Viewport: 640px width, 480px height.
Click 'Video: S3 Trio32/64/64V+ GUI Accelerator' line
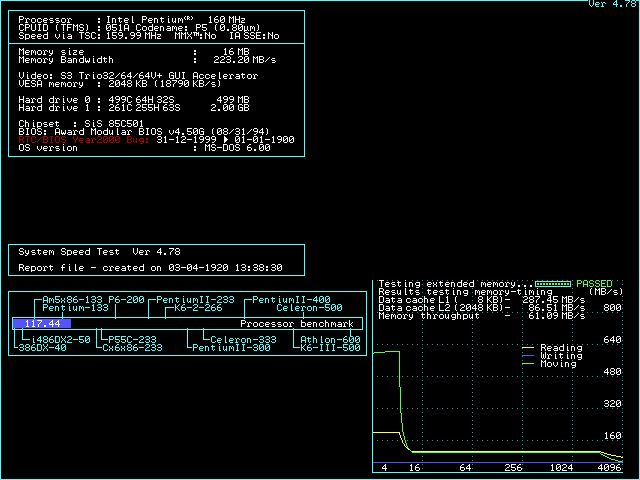click(138, 76)
